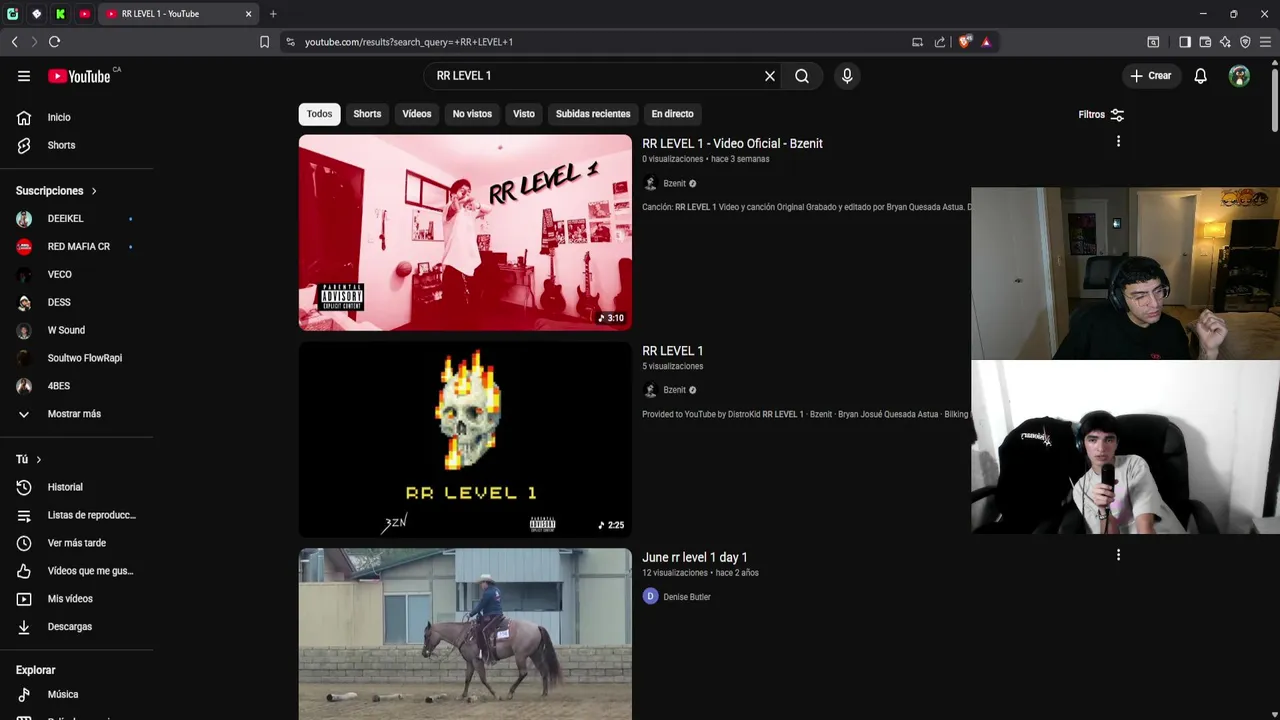Click the magnifier search button
Image resolution: width=1280 pixels, height=720 pixels.
coord(802,76)
